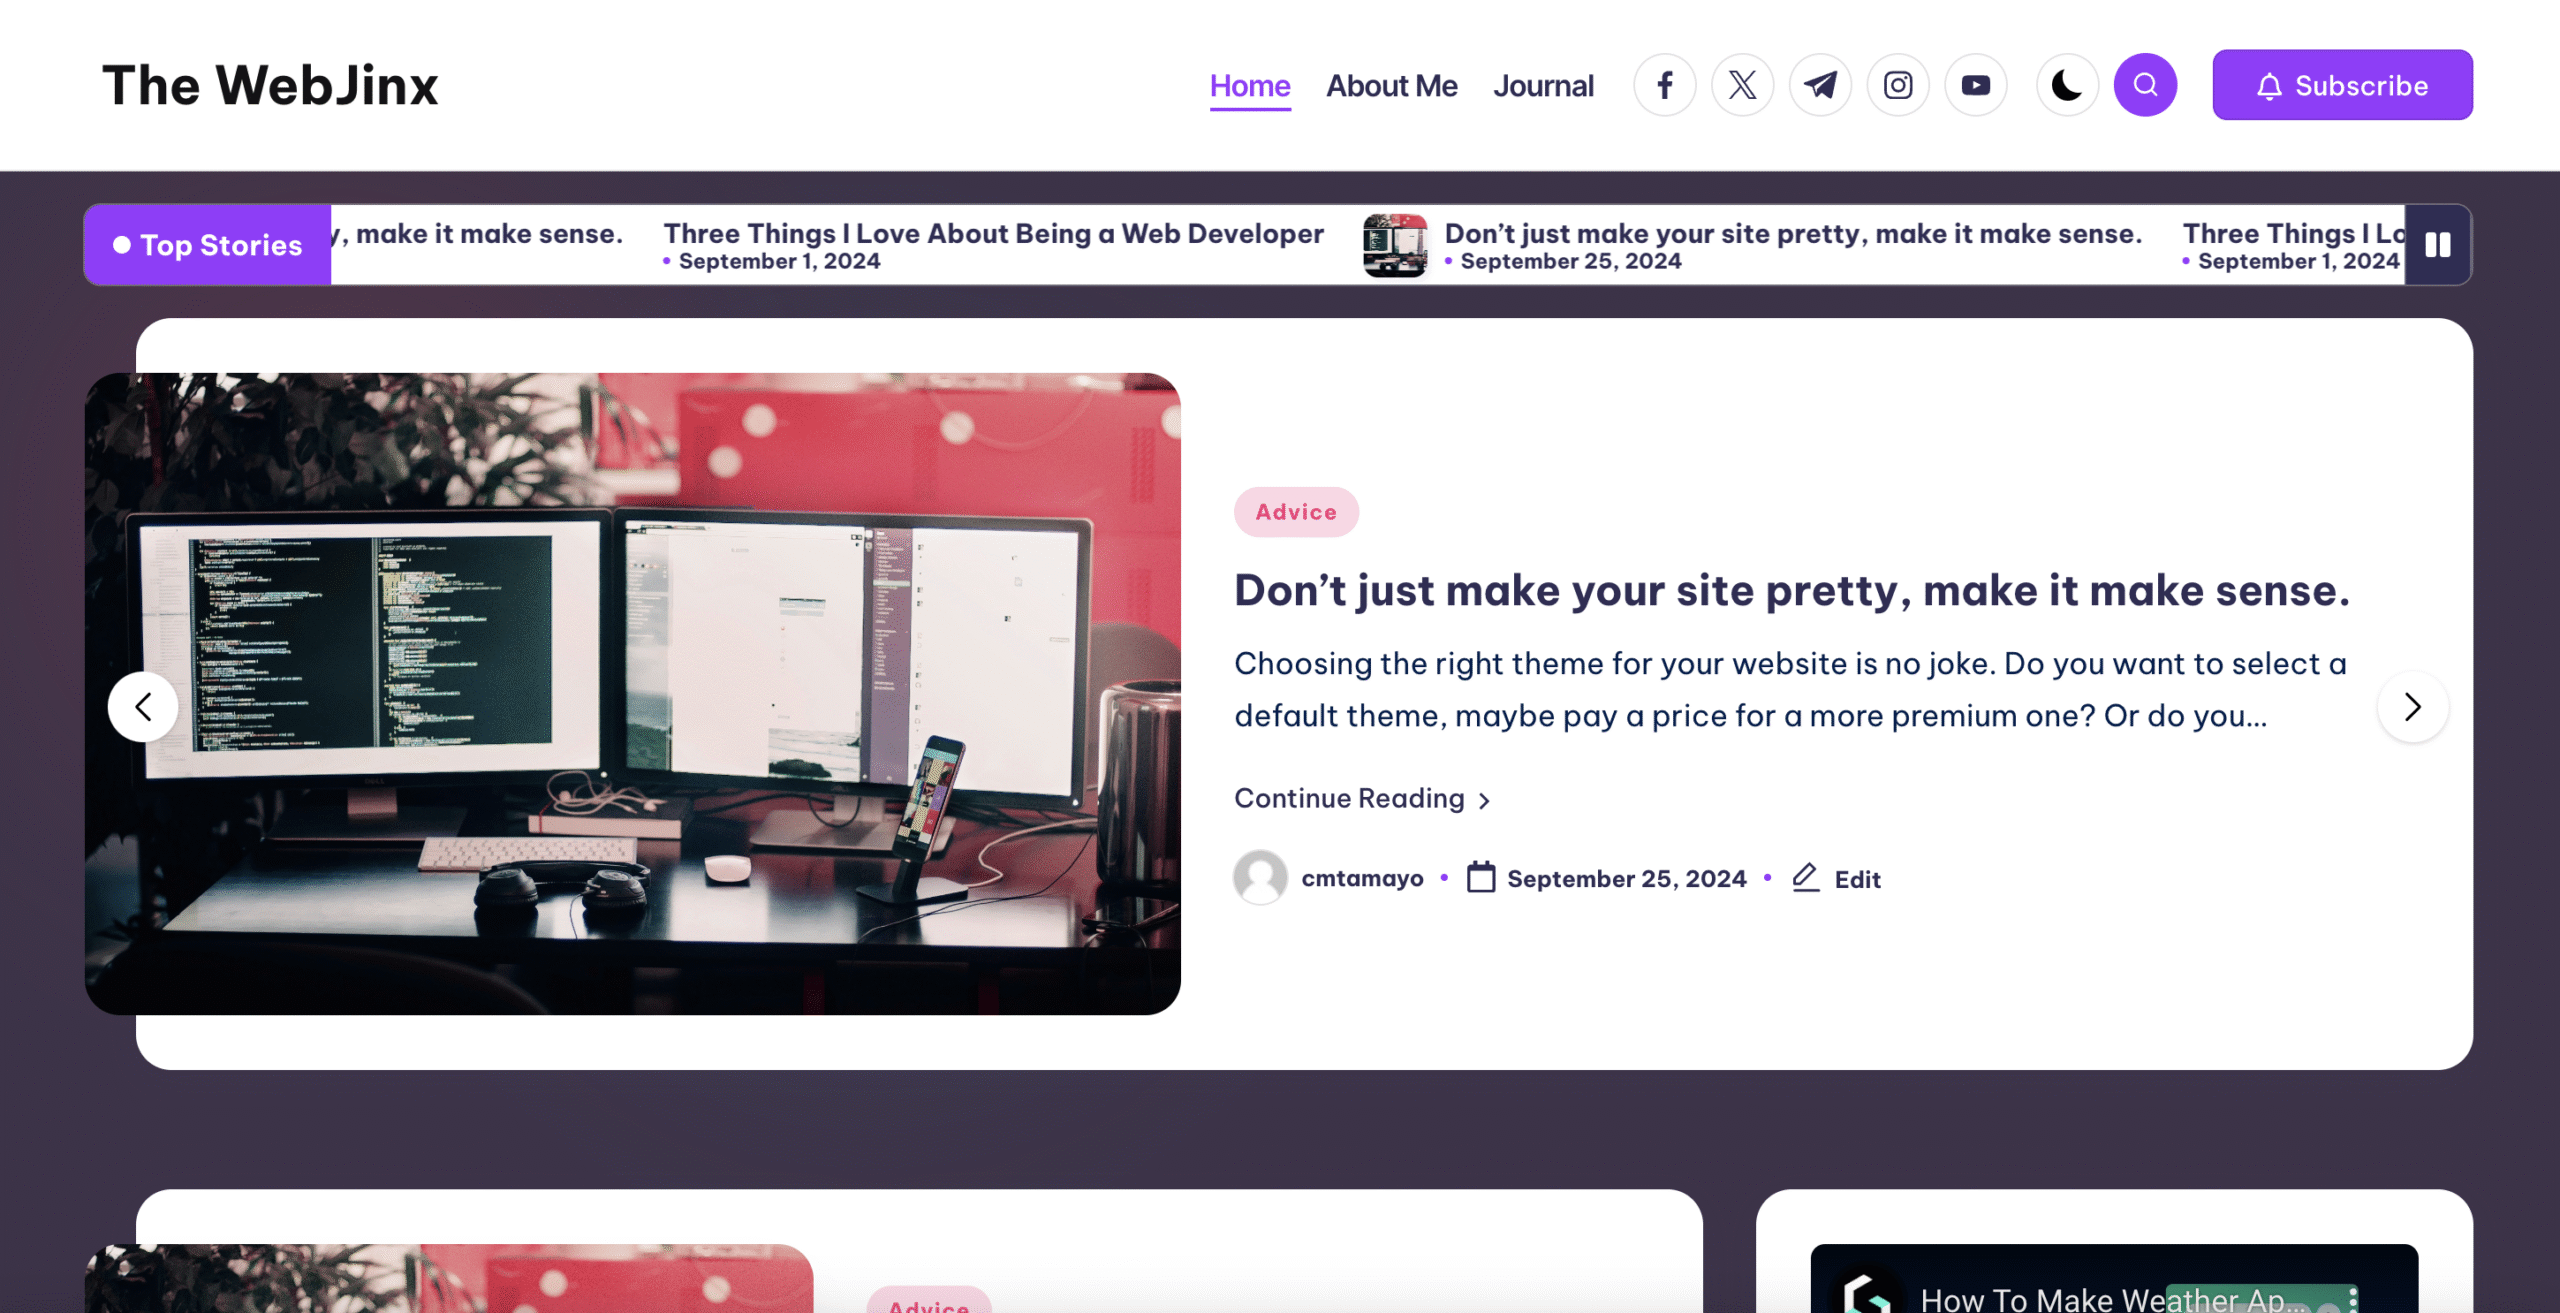Open author cmtamayo's page

[x=1362, y=878]
